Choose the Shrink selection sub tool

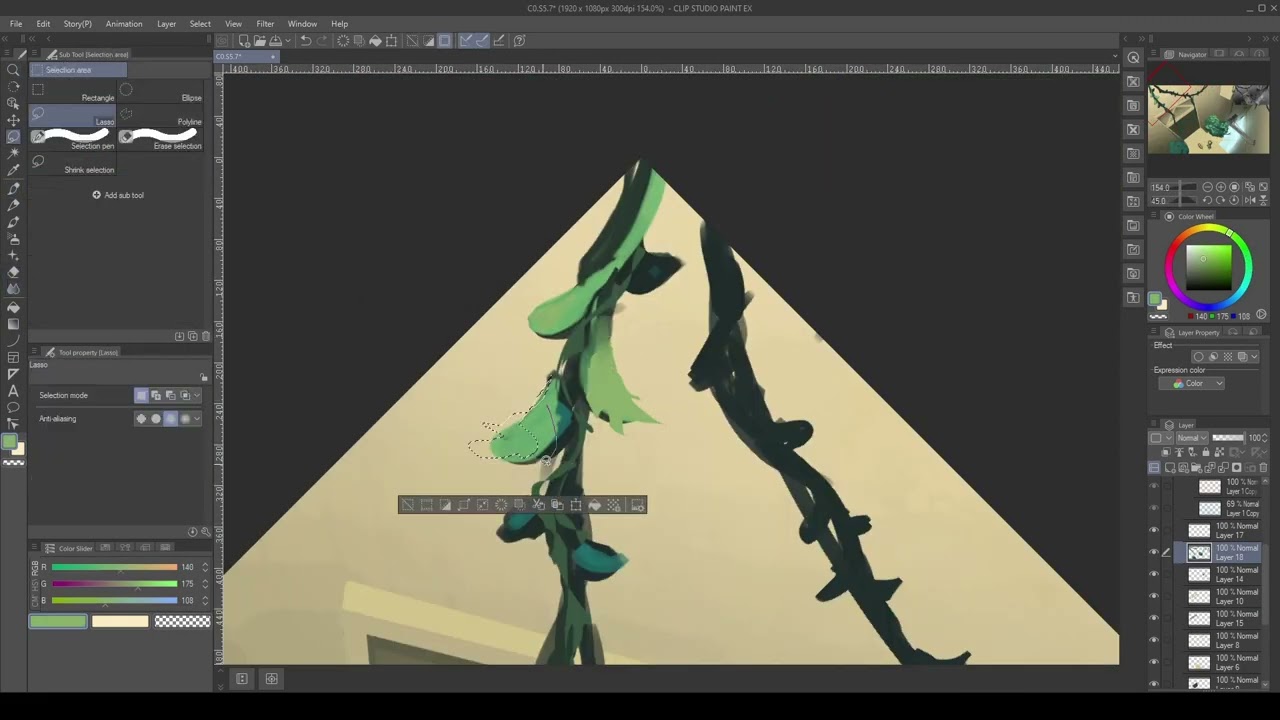(x=73, y=163)
